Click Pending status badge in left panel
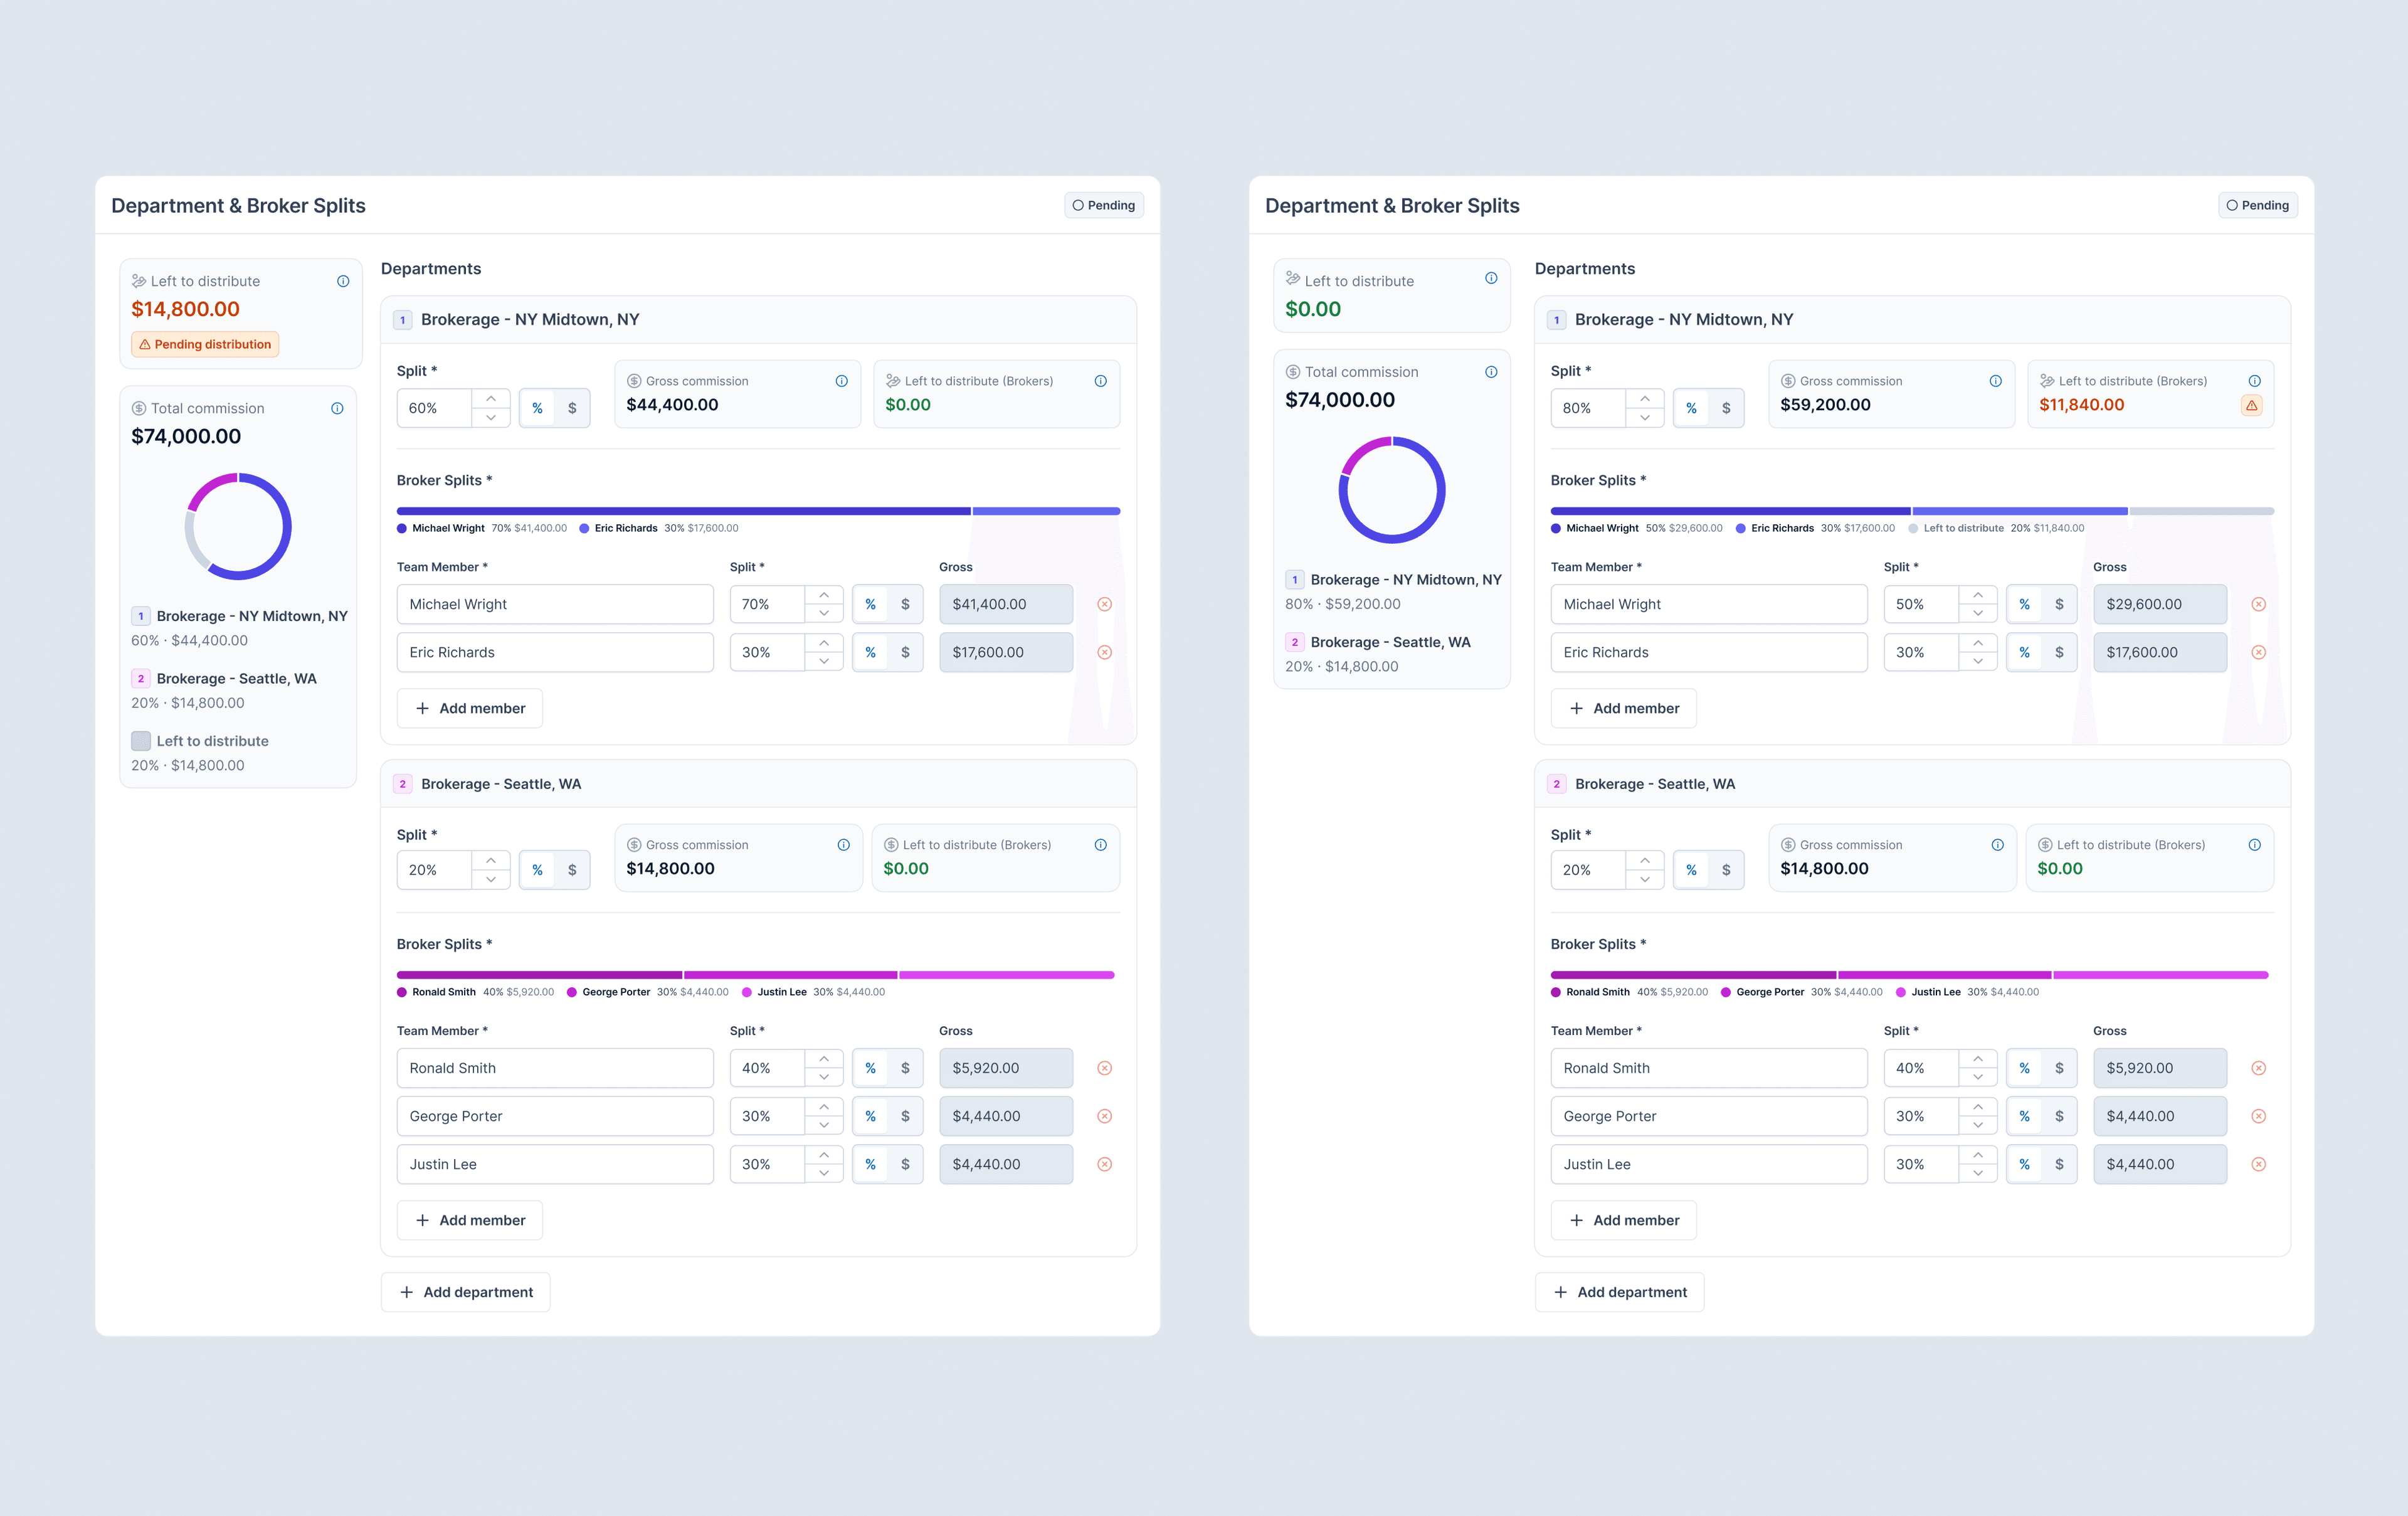The width and height of the screenshot is (2408, 1516). click(x=1104, y=205)
